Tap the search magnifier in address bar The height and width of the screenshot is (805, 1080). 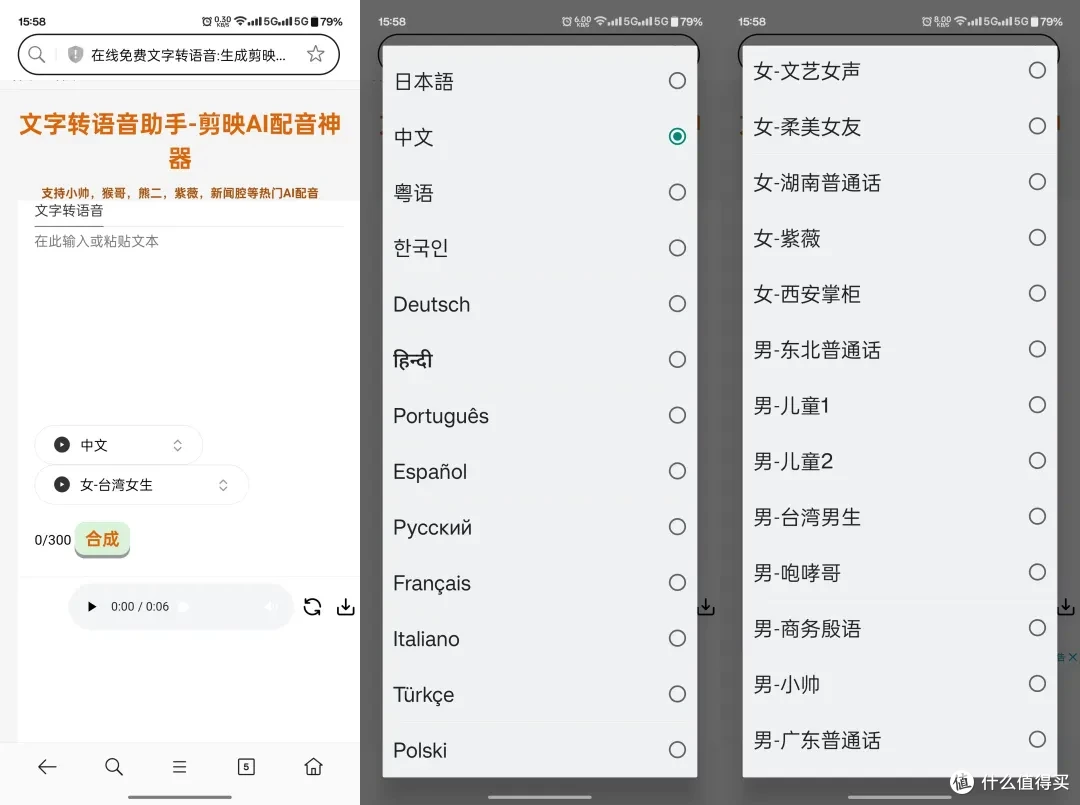coord(37,54)
